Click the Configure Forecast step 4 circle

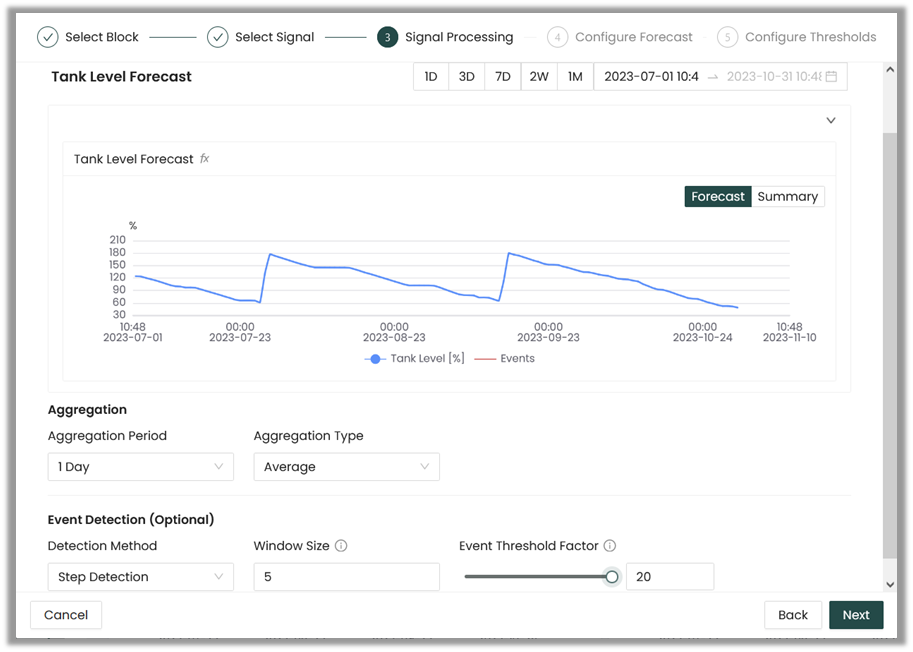pyautogui.click(x=558, y=37)
